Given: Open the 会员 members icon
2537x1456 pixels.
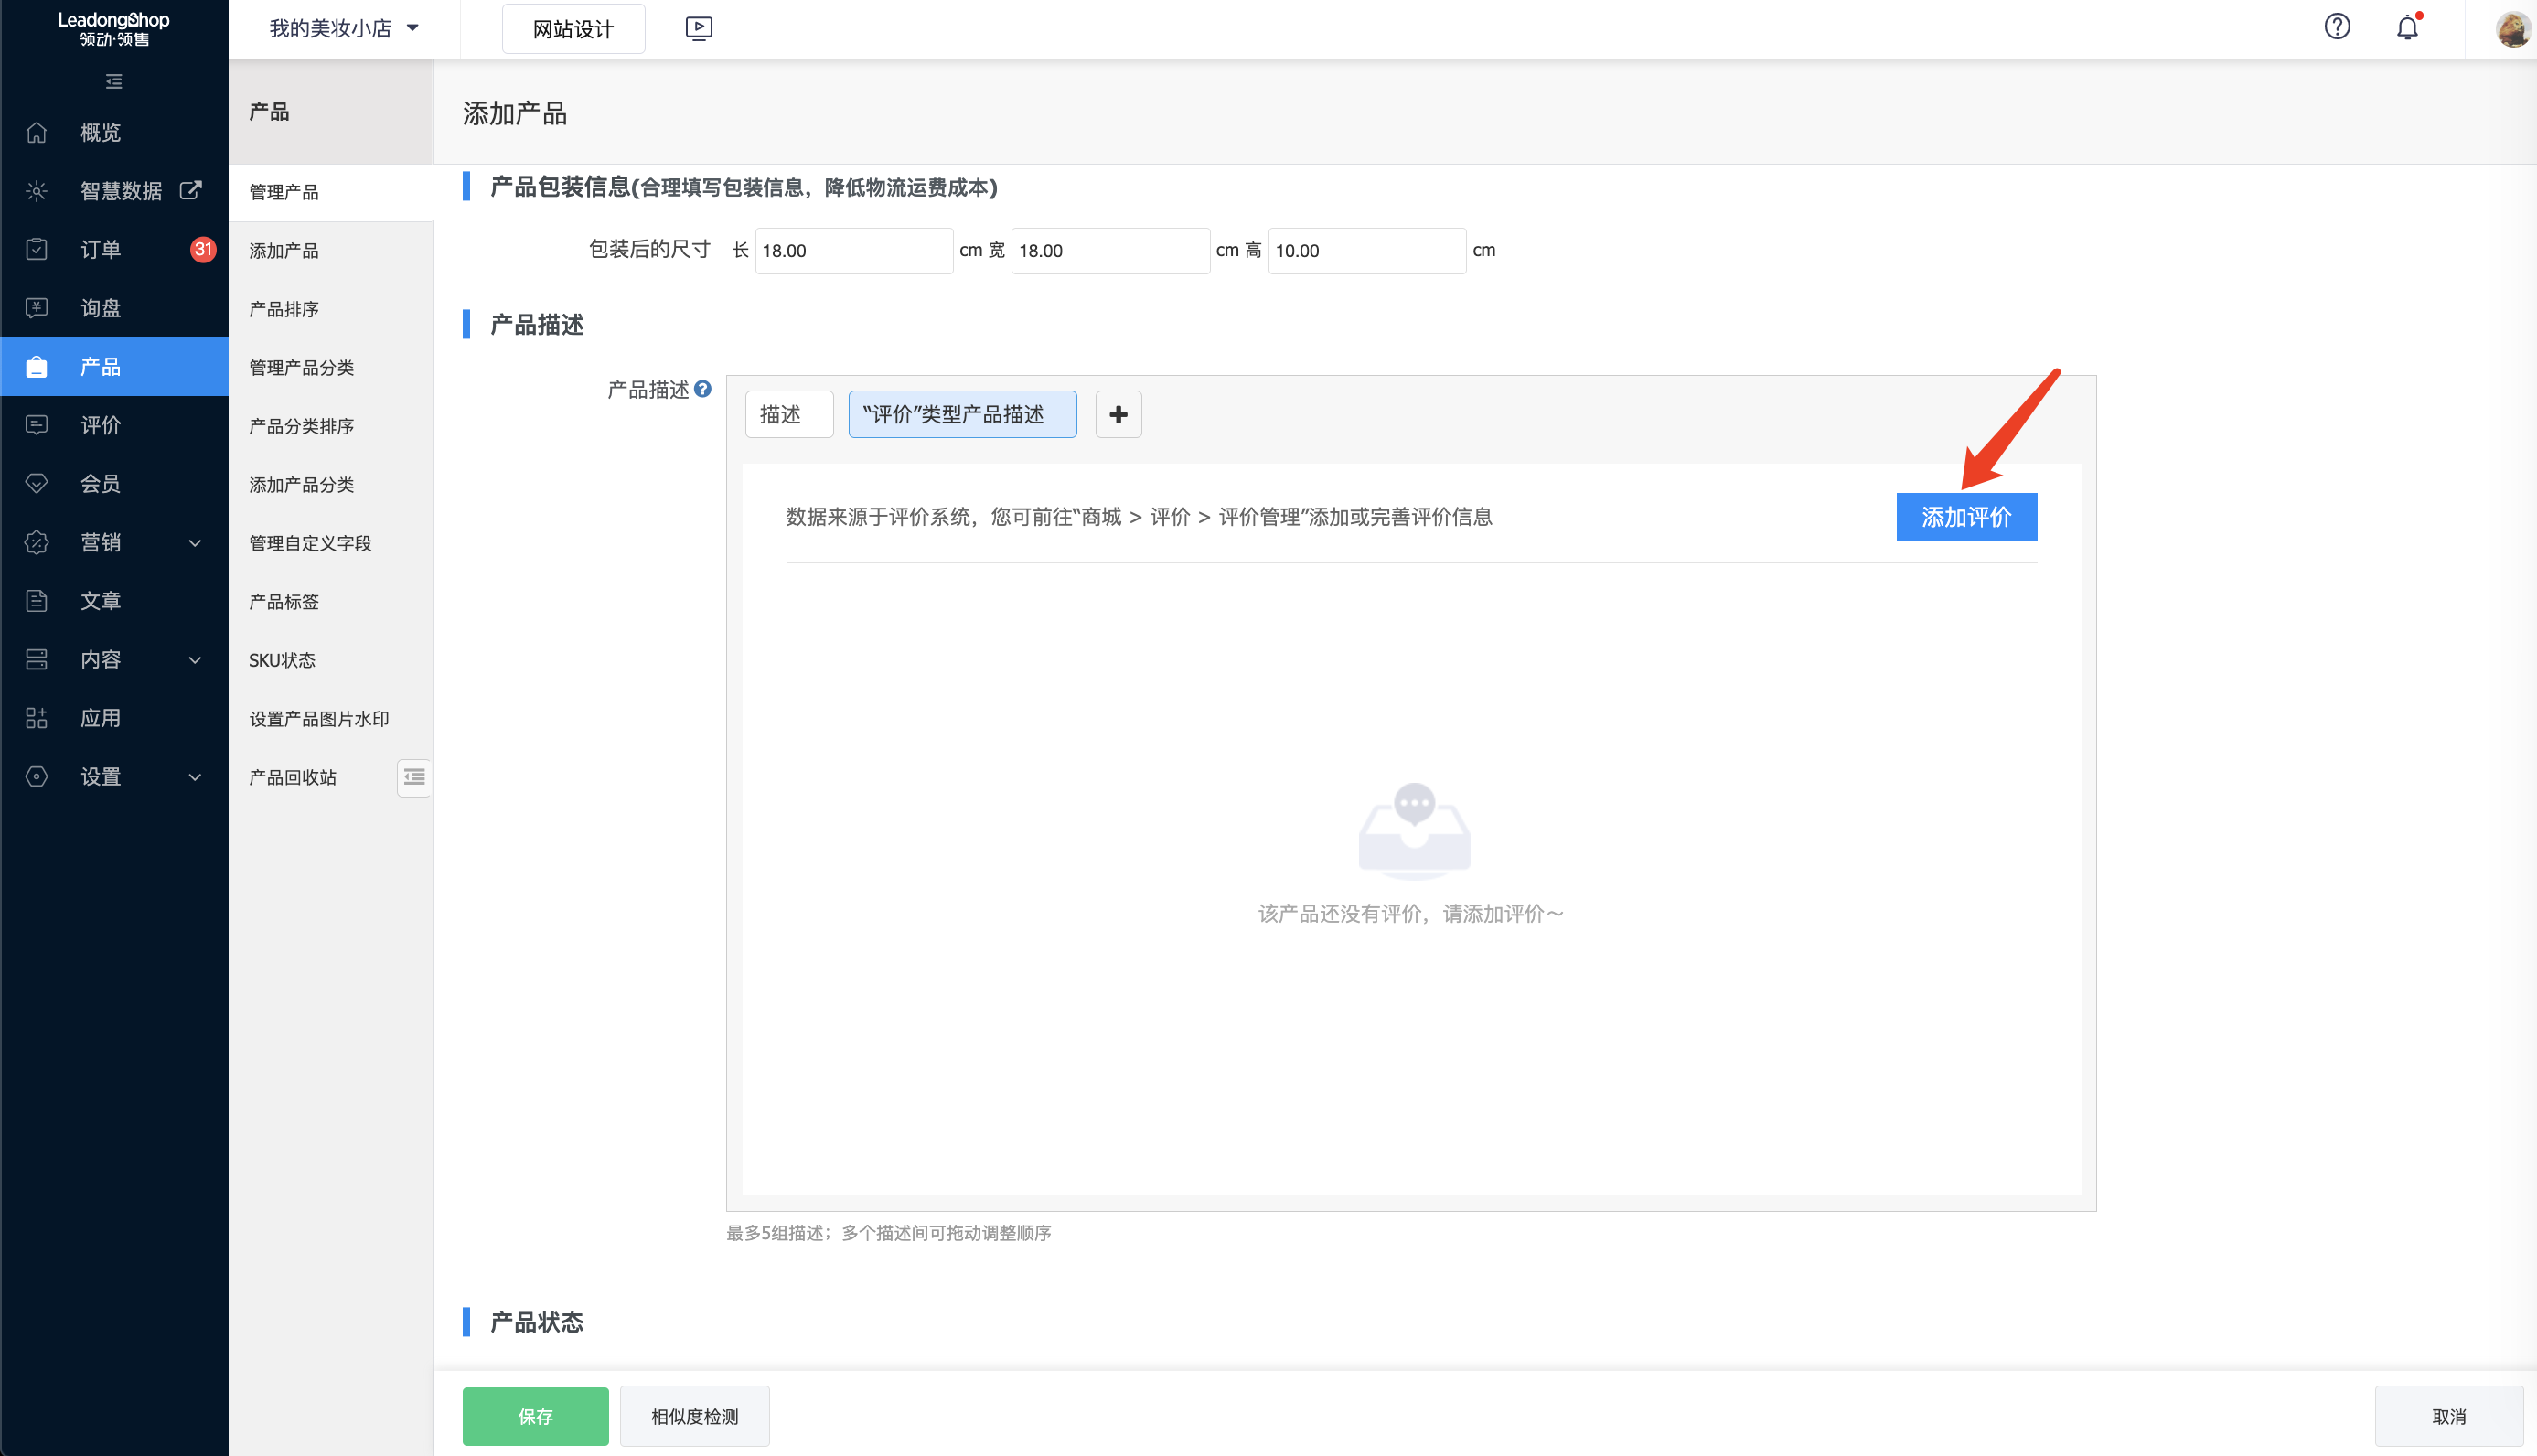Looking at the screenshot, I should (x=36, y=483).
